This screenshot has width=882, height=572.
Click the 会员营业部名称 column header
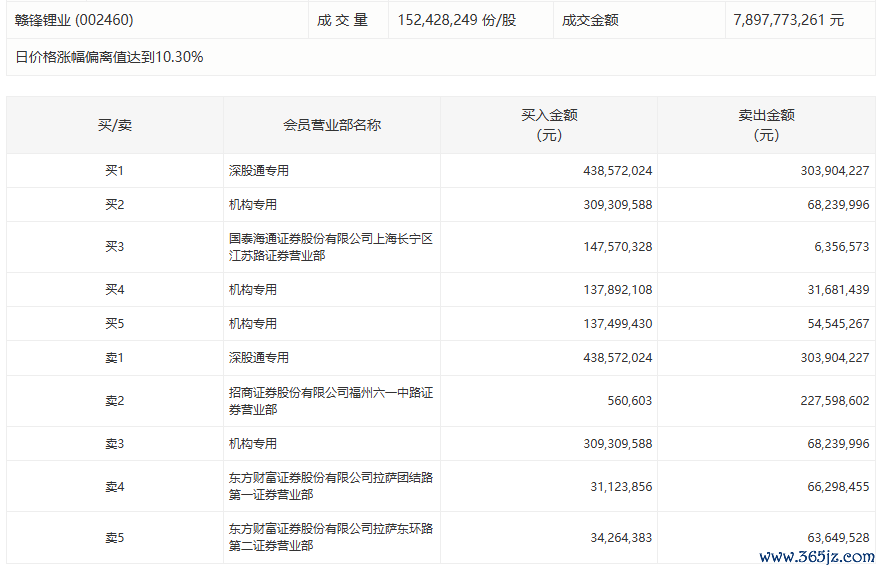click(x=332, y=125)
